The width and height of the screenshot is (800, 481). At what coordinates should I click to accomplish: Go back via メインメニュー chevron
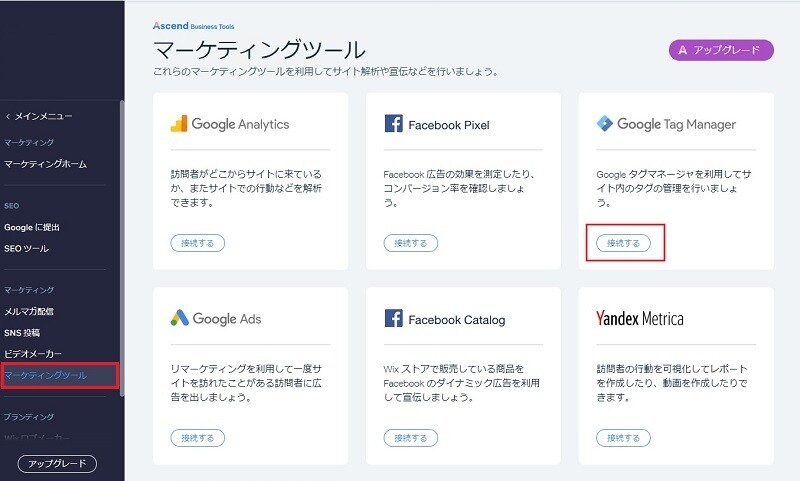[x=8, y=116]
